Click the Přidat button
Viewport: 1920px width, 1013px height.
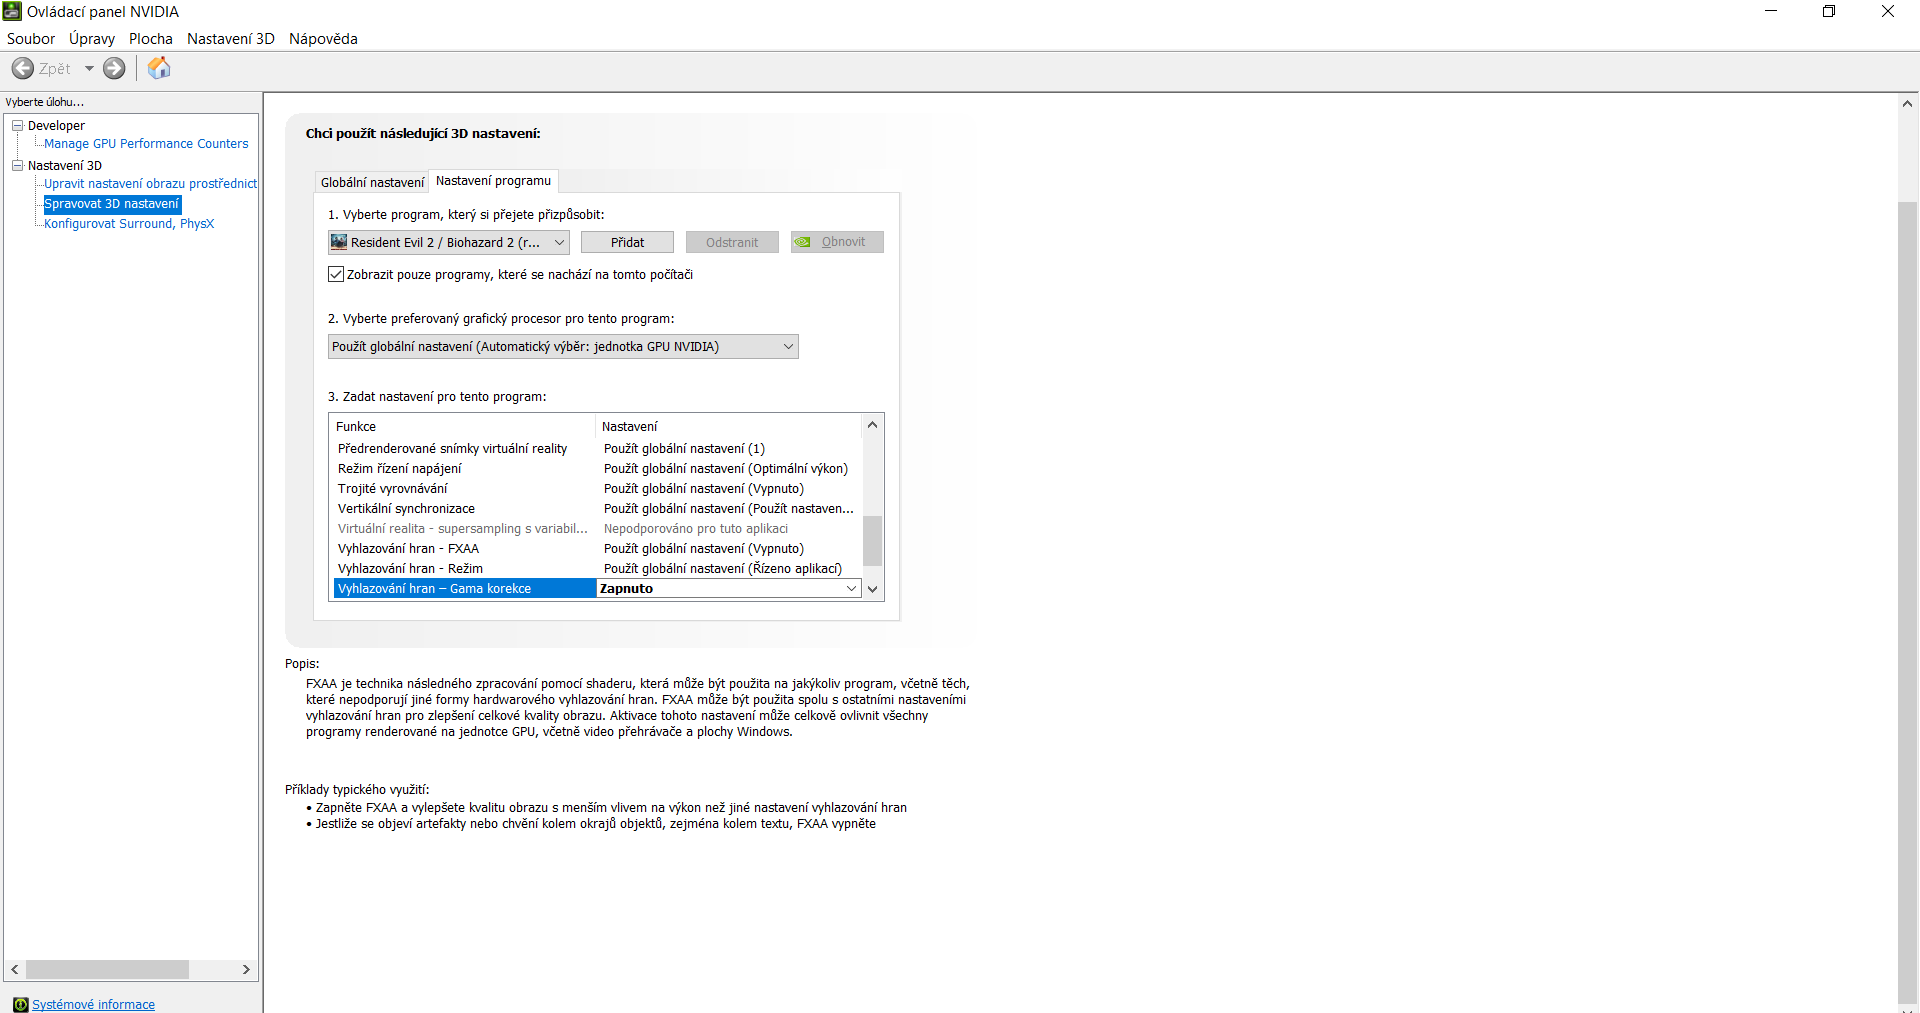coord(627,242)
